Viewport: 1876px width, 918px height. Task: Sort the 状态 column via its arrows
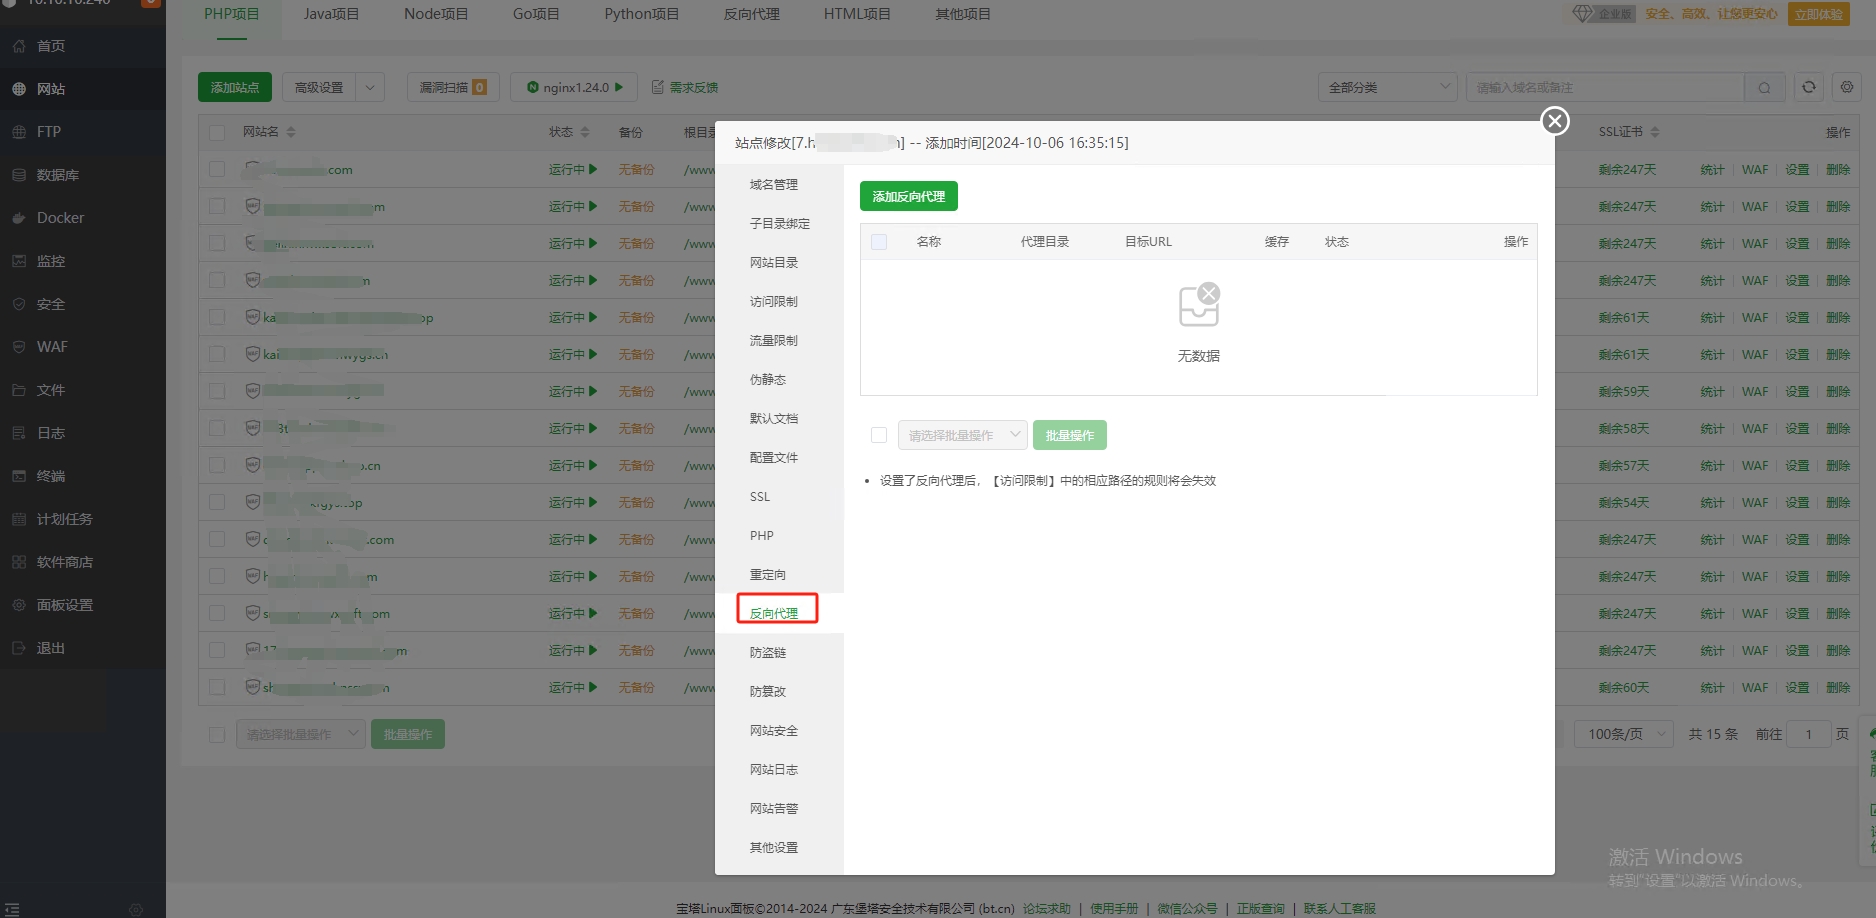(x=585, y=132)
